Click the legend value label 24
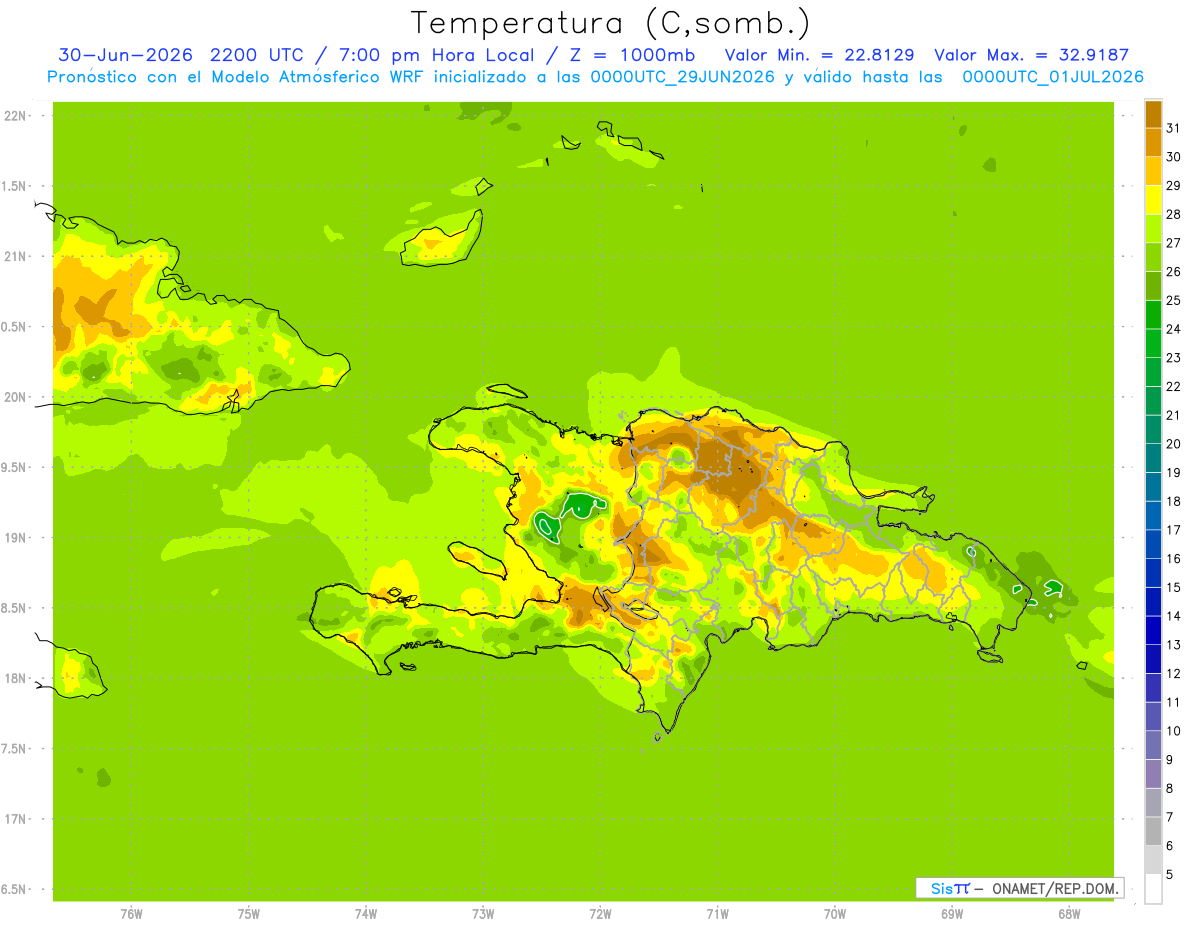Image resolution: width=1200 pixels, height=927 pixels. pos(1174,329)
